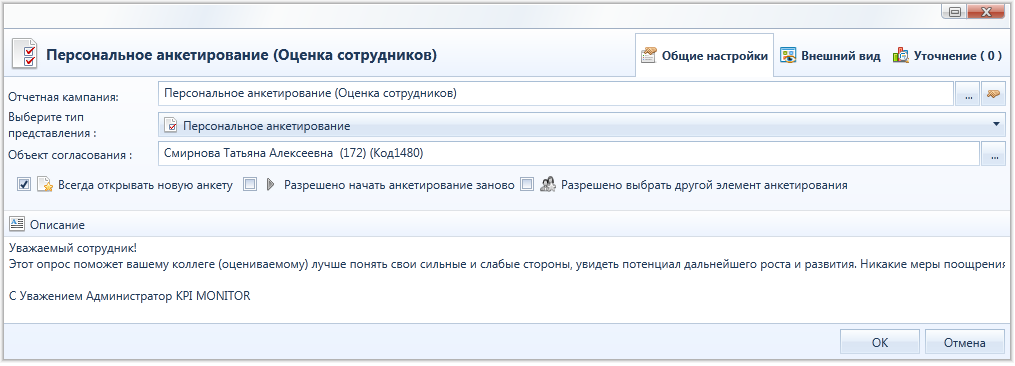Click the Уточнение tab icon
This screenshot has height=366, width=1015.
(x=900, y=56)
